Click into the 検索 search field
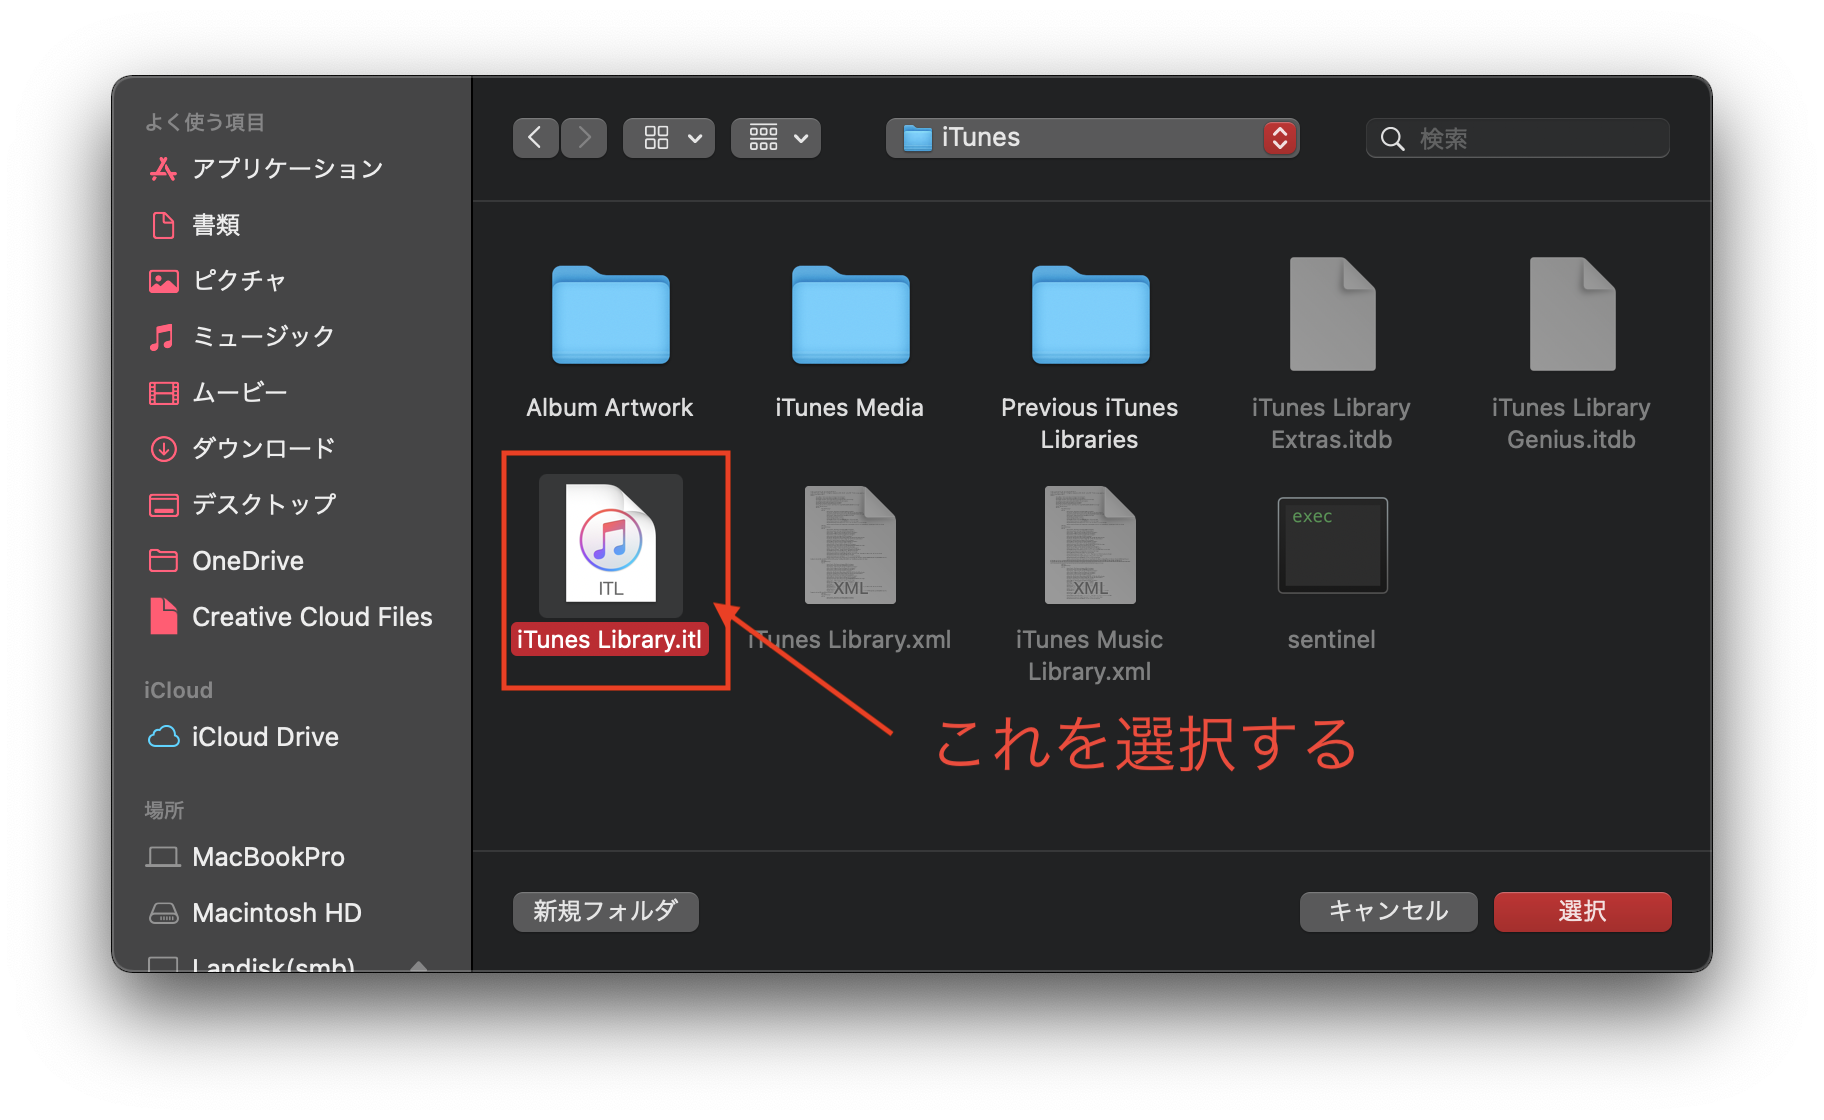 tap(1518, 138)
